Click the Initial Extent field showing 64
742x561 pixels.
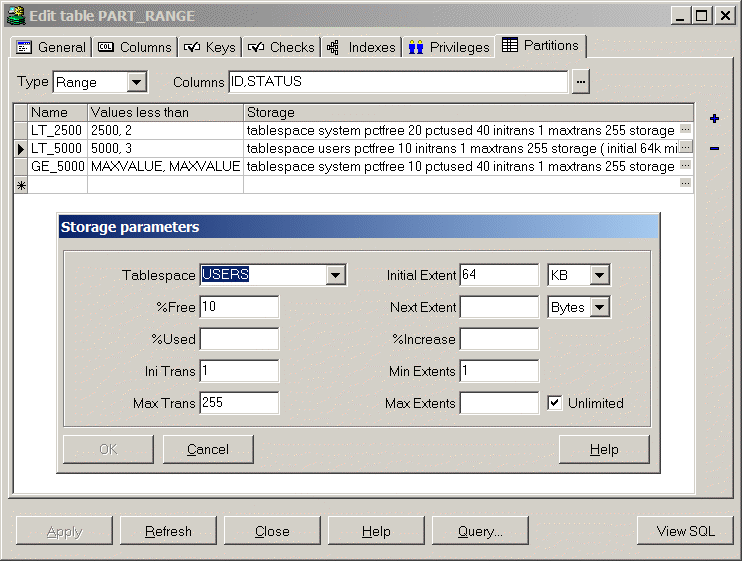pyautogui.click(x=499, y=275)
